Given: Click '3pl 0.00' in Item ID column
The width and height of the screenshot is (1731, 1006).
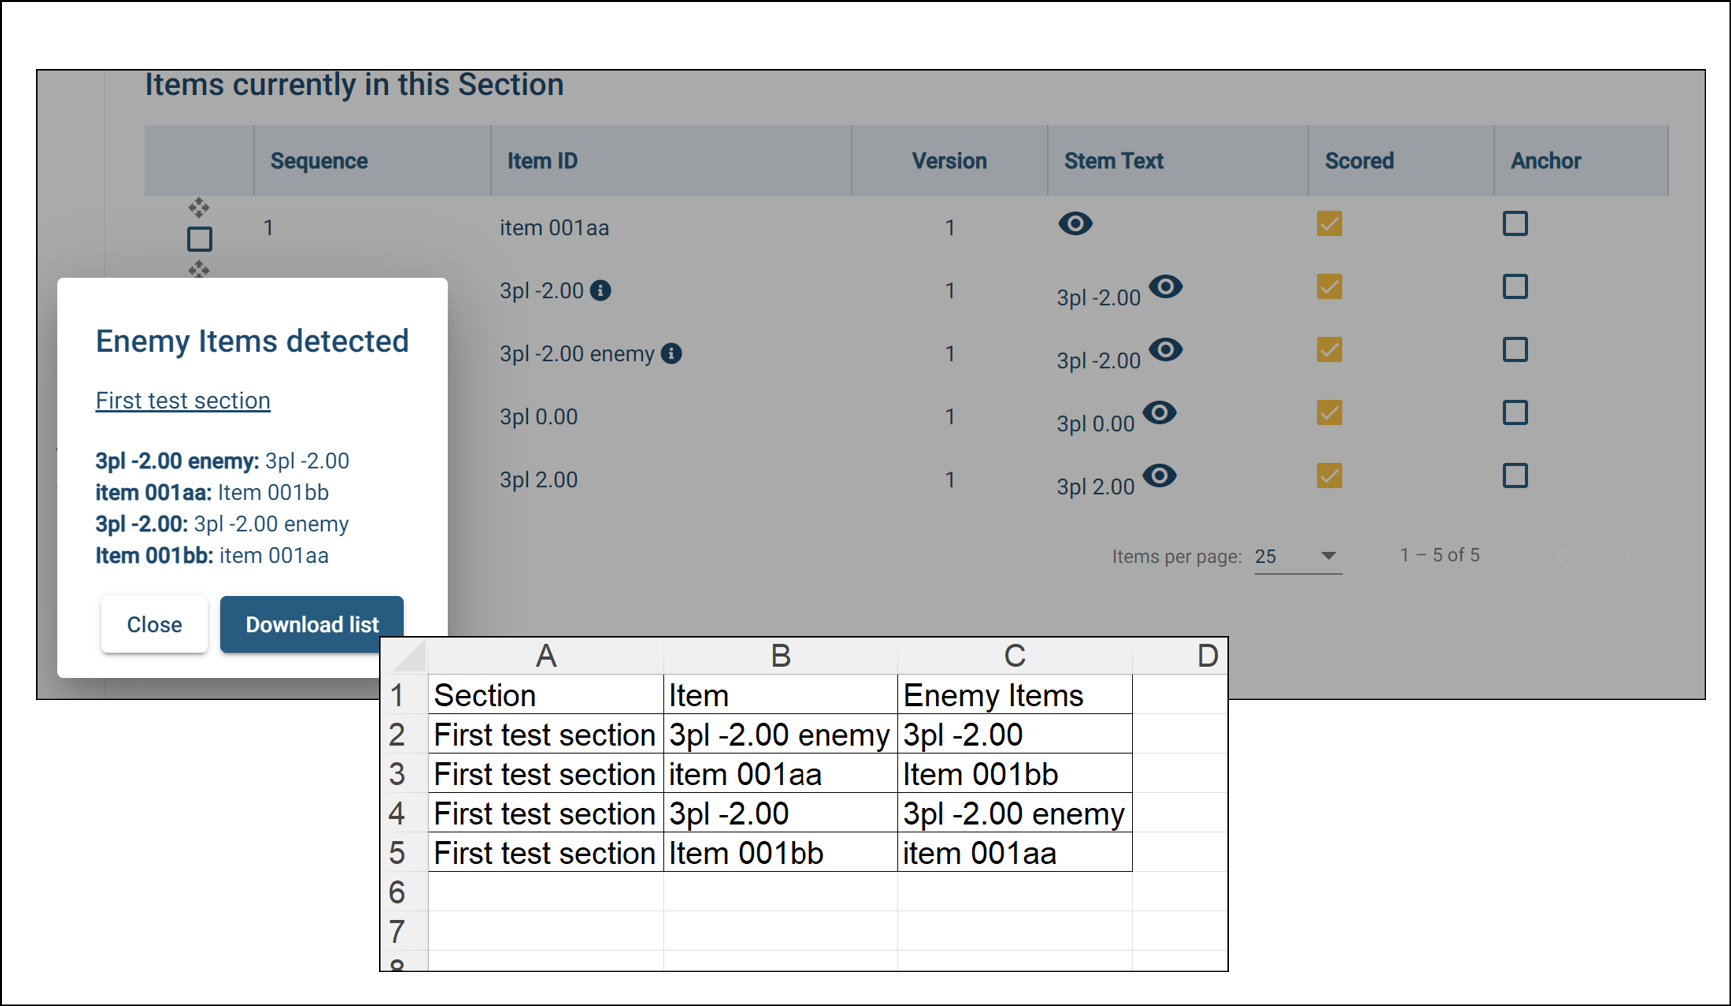Looking at the screenshot, I should (x=539, y=417).
